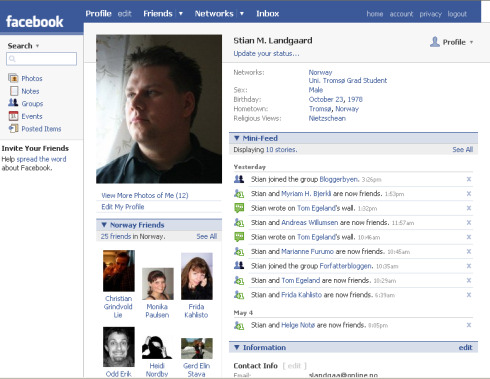Remove the Bloggerbyen story with its X

click(469, 179)
